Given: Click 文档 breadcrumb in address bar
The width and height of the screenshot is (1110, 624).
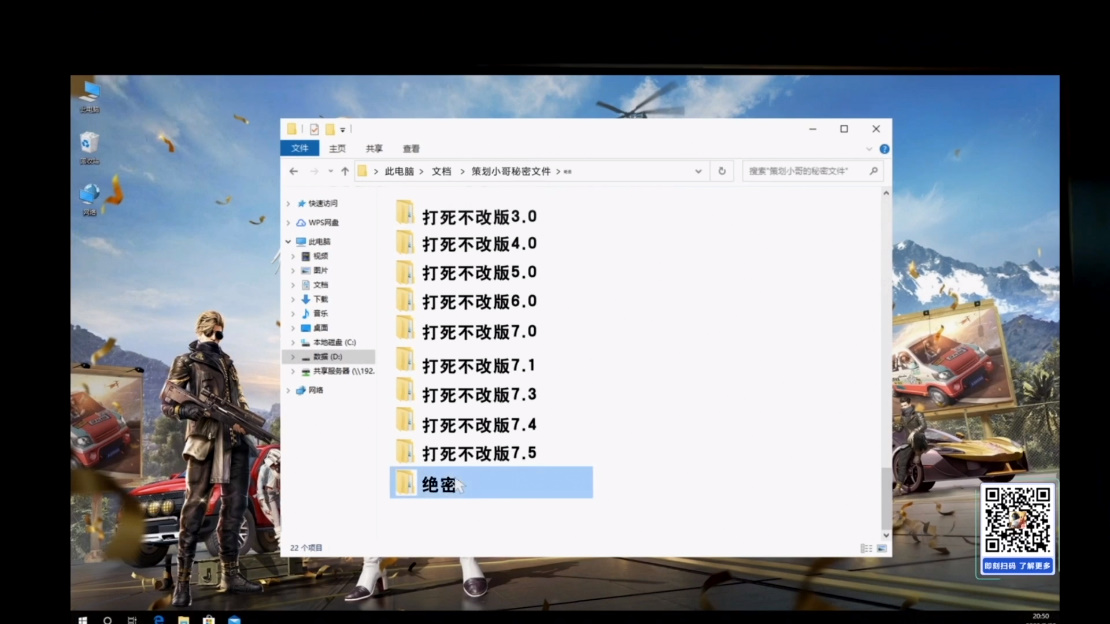Looking at the screenshot, I should click(x=441, y=171).
